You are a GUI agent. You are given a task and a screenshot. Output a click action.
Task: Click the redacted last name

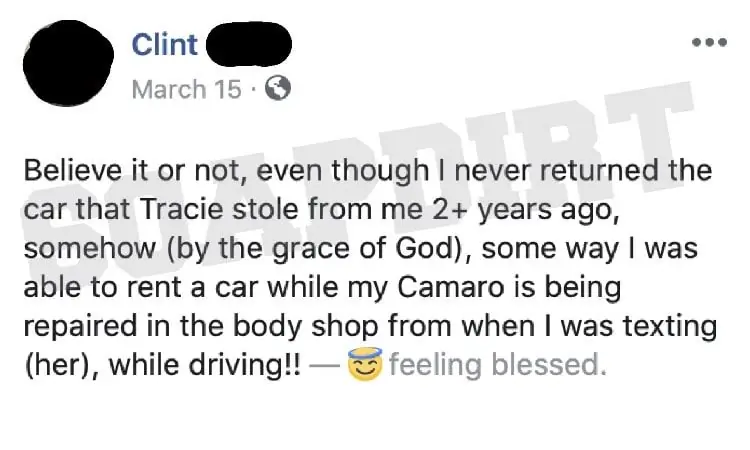(x=249, y=44)
